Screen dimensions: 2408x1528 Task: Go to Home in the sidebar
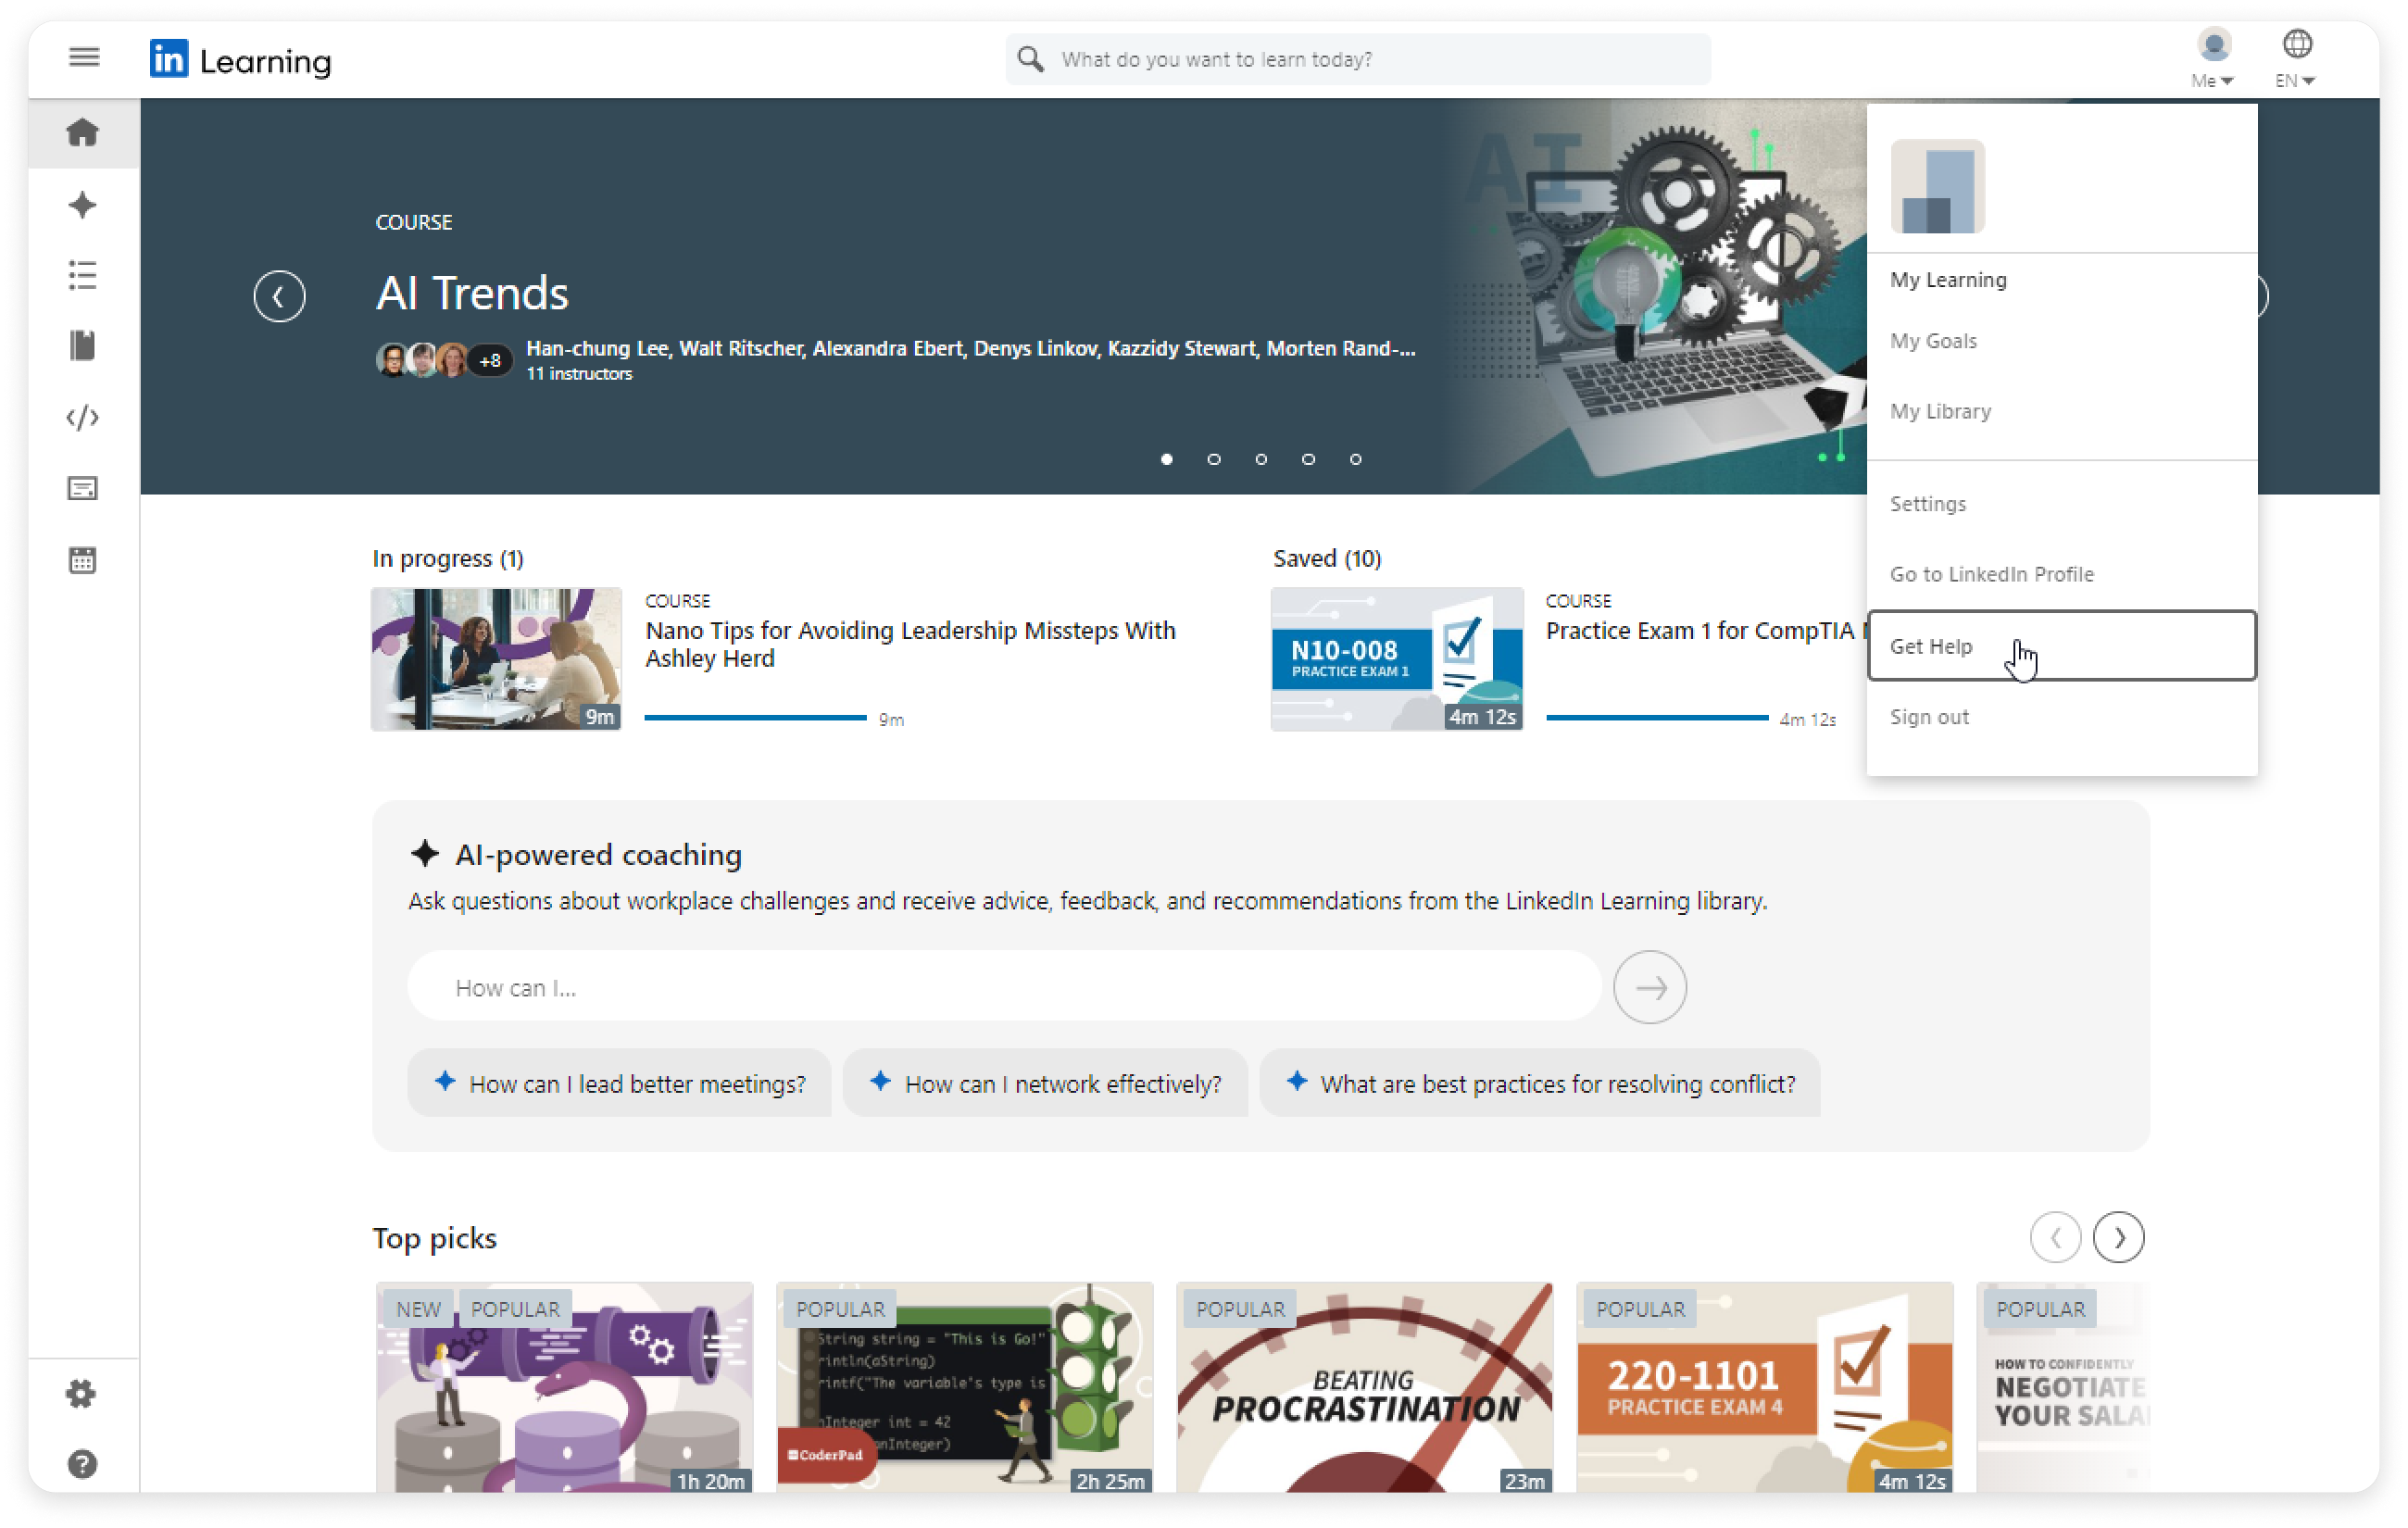pos(83,133)
